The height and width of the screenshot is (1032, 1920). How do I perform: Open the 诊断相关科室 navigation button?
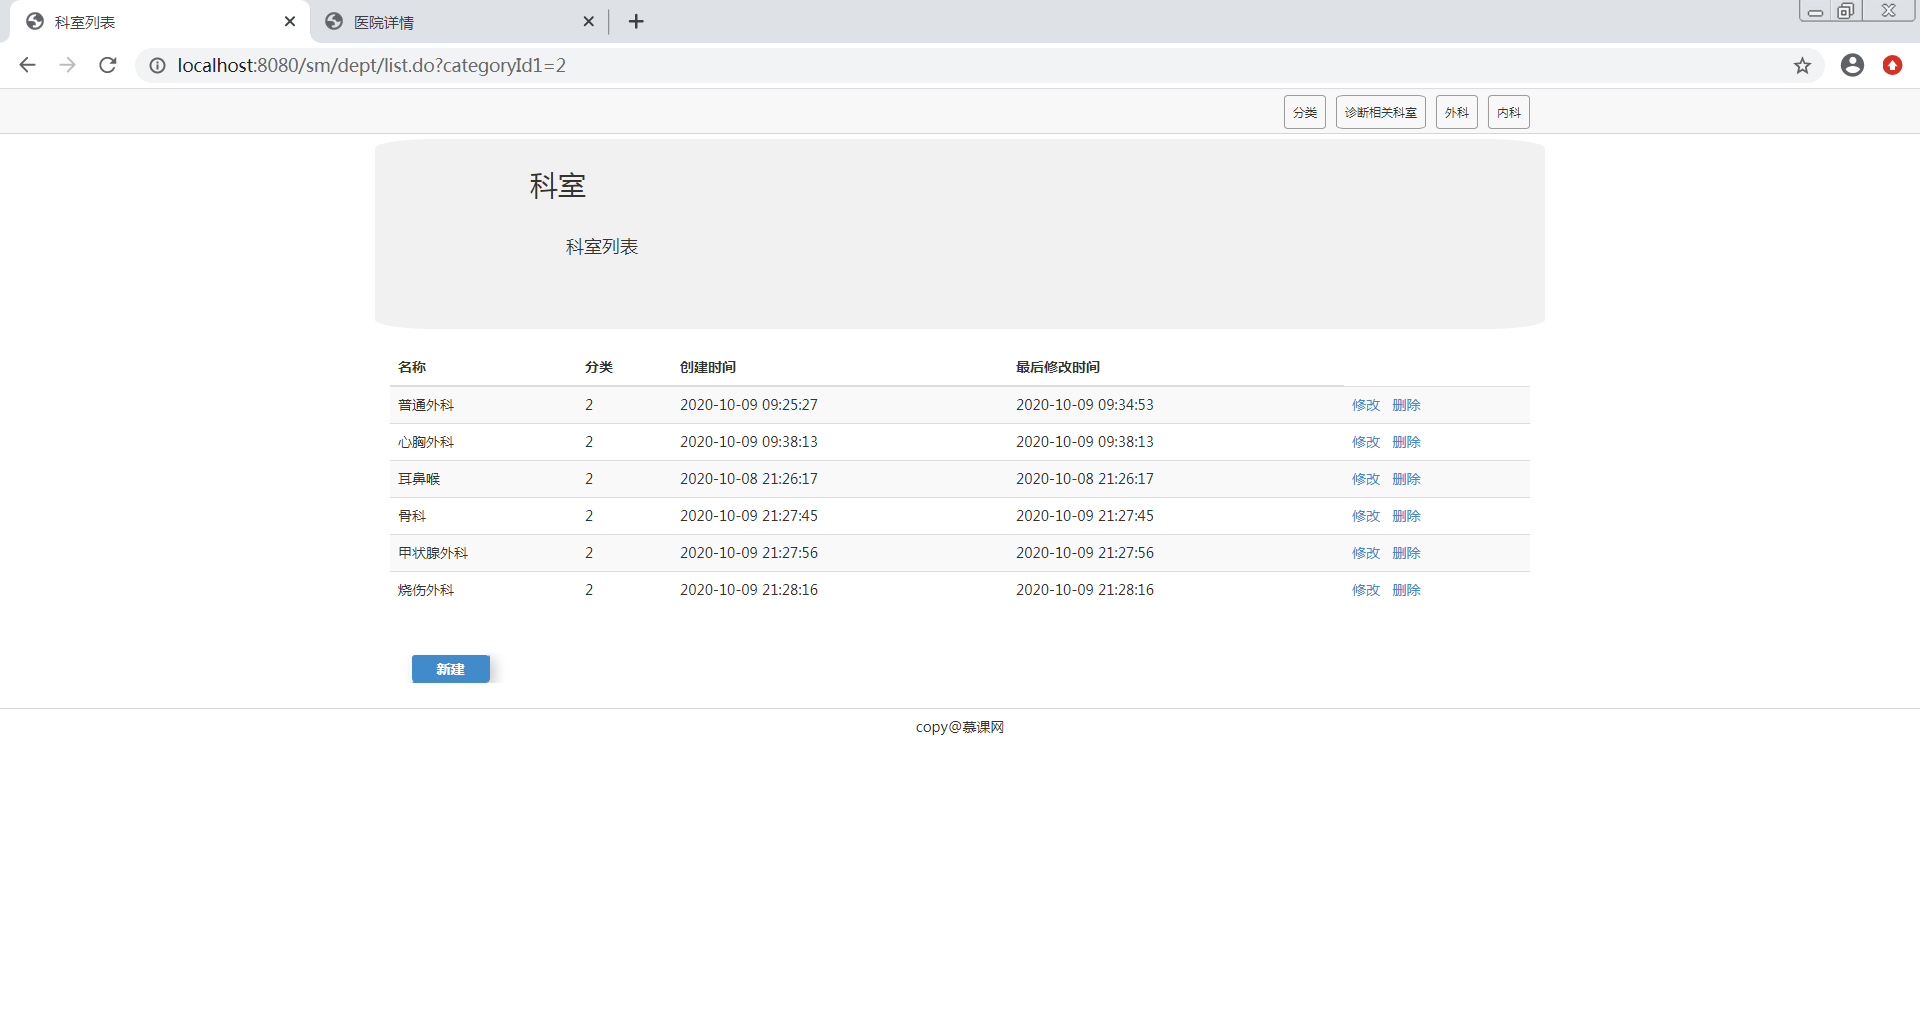(1381, 112)
